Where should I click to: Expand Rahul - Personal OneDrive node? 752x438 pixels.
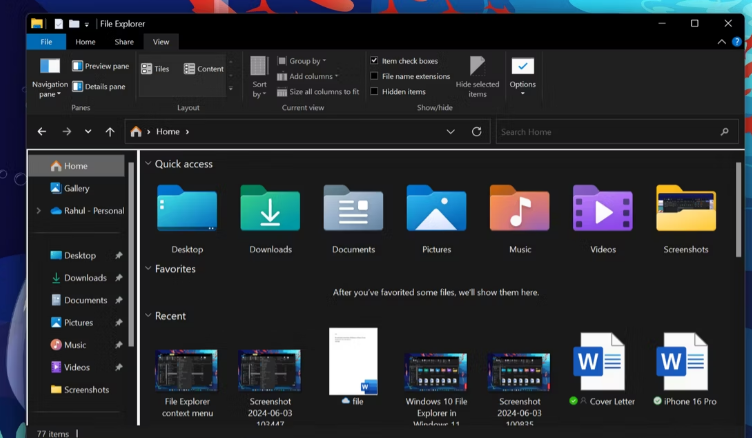click(x=38, y=211)
